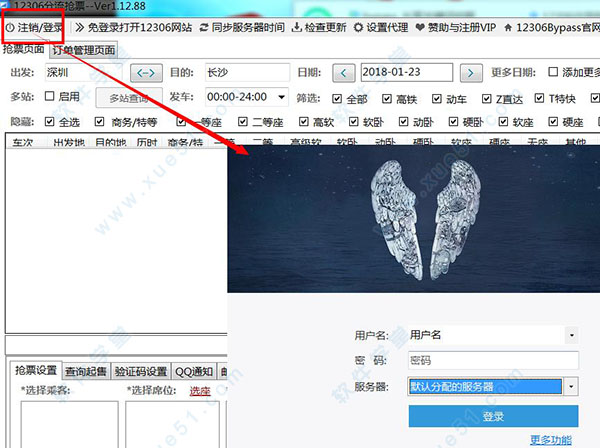600x448 pixels.
Task: Click 同步服务器时间 sync icon item
Action: (x=242, y=28)
